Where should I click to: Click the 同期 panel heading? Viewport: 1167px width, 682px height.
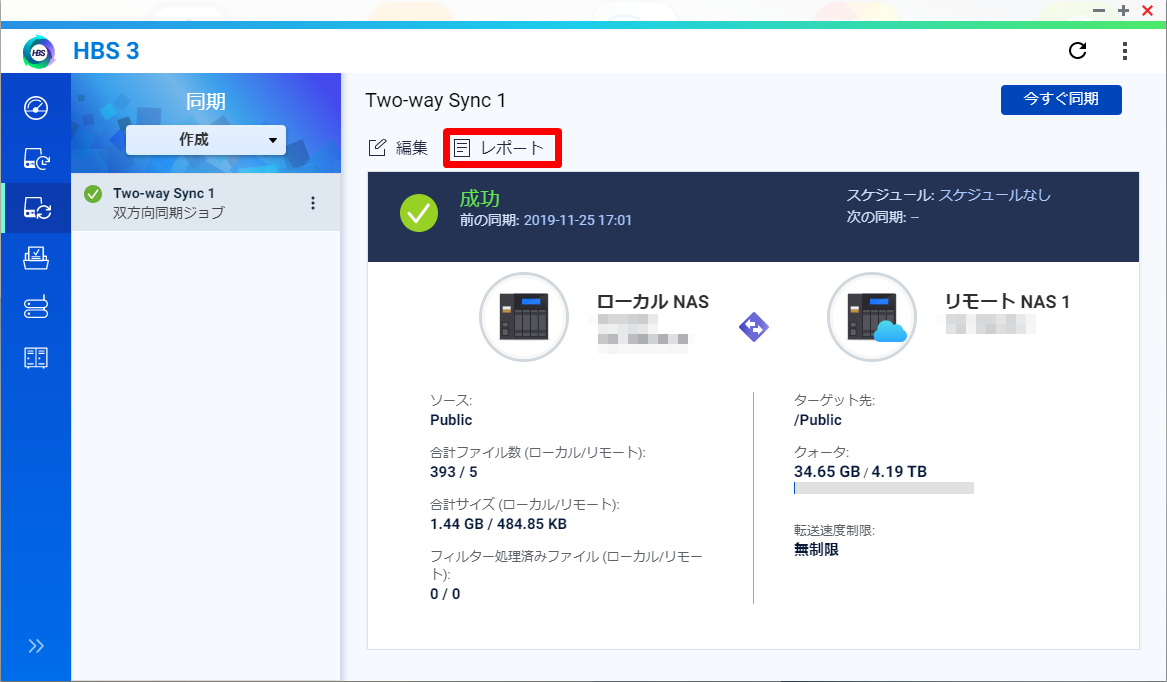pyautogui.click(x=205, y=101)
